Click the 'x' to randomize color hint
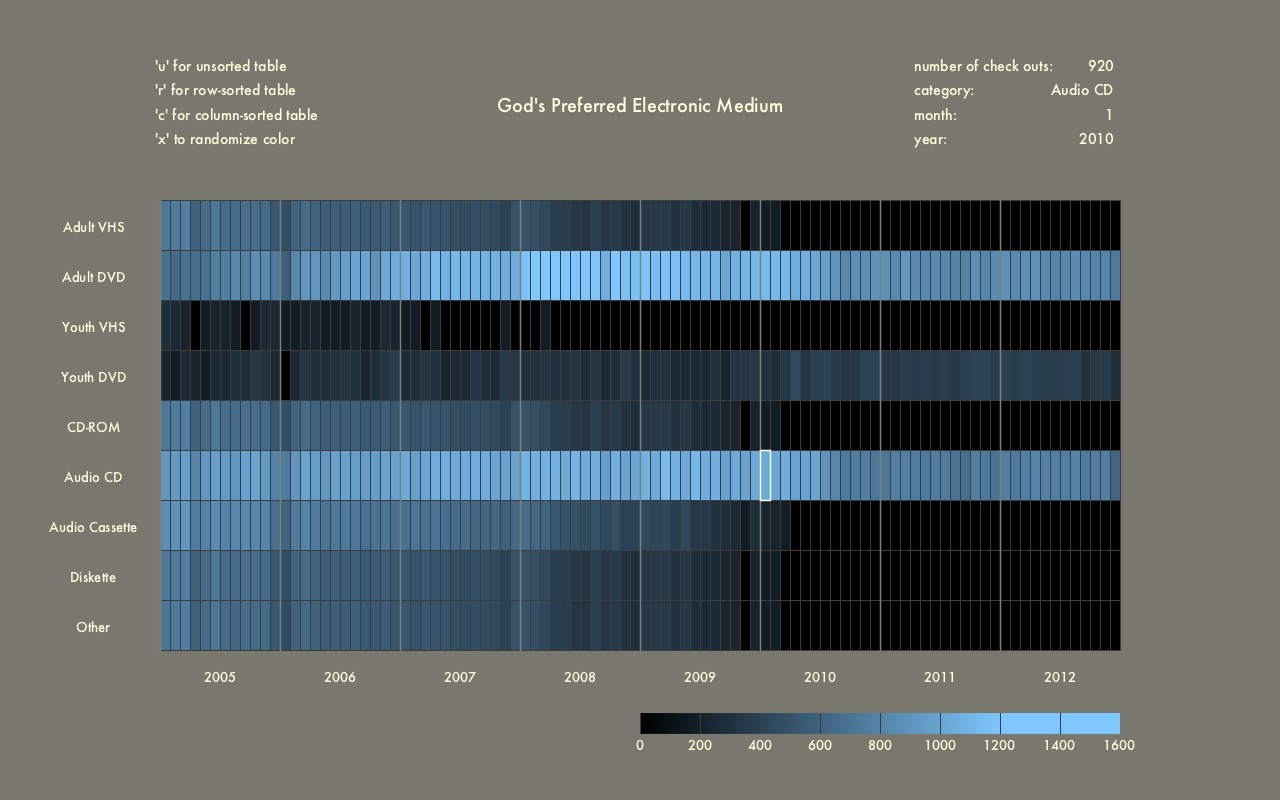This screenshot has height=800, width=1280. [224, 139]
